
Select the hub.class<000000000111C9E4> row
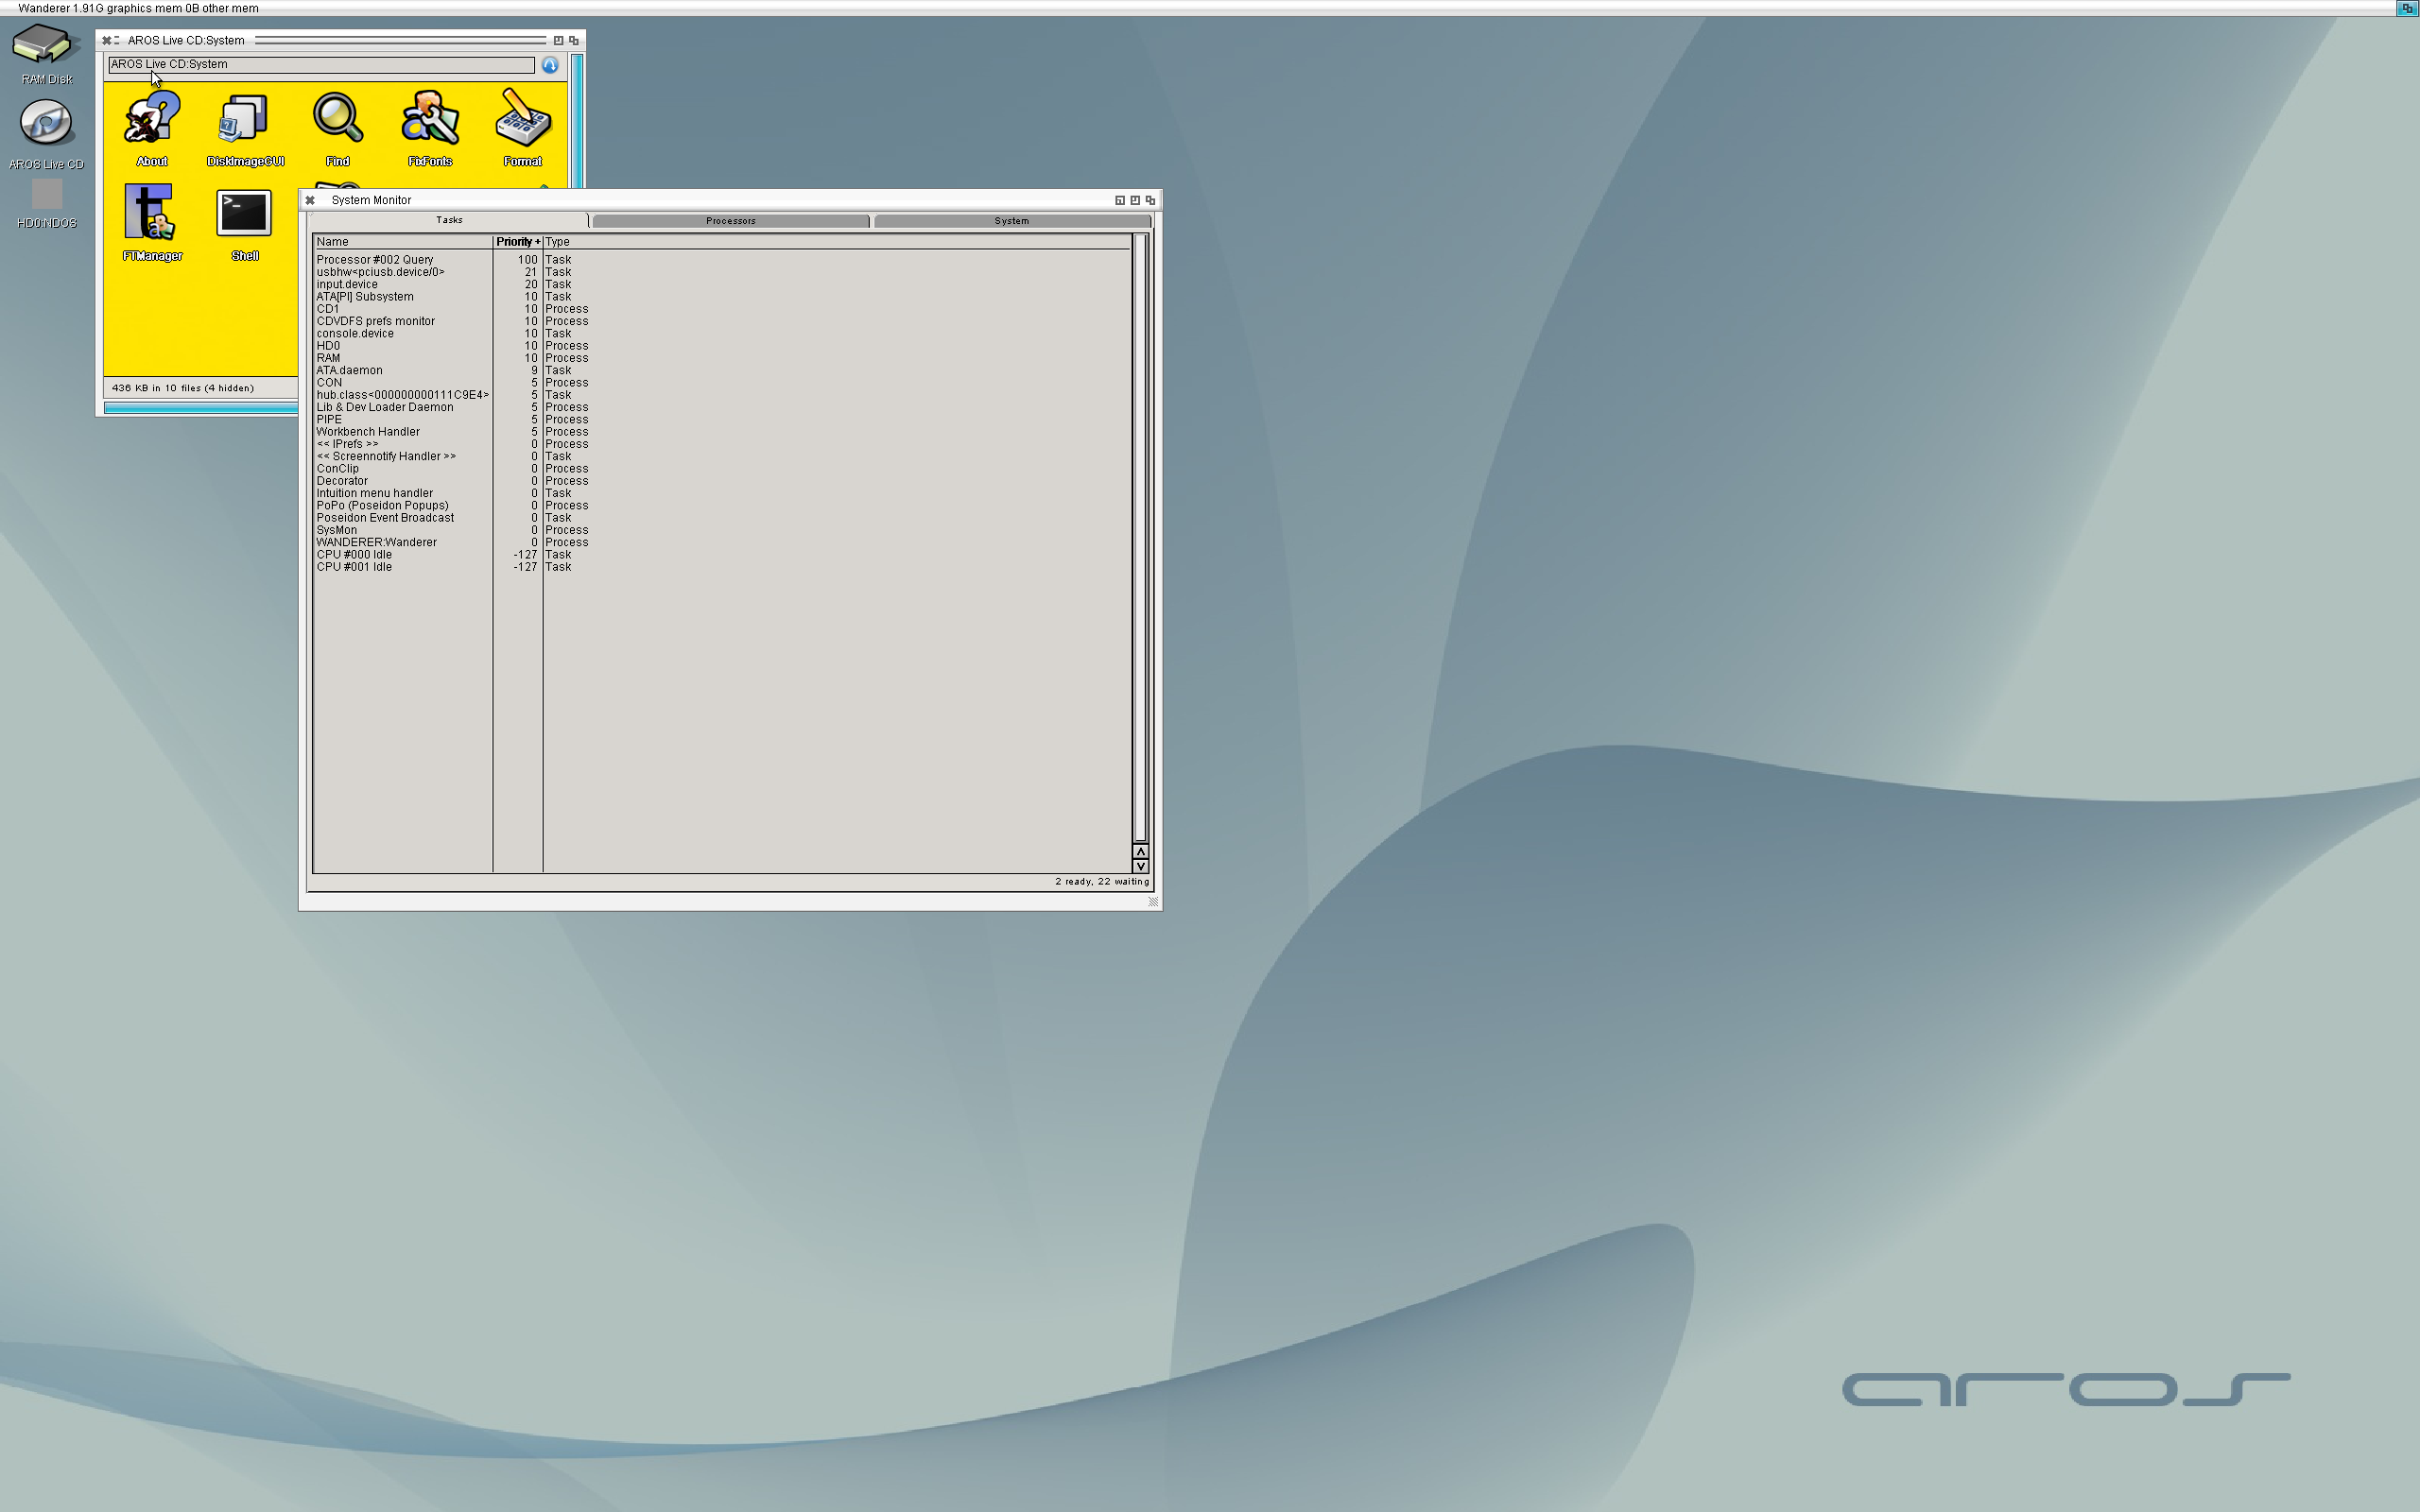[x=722, y=395]
